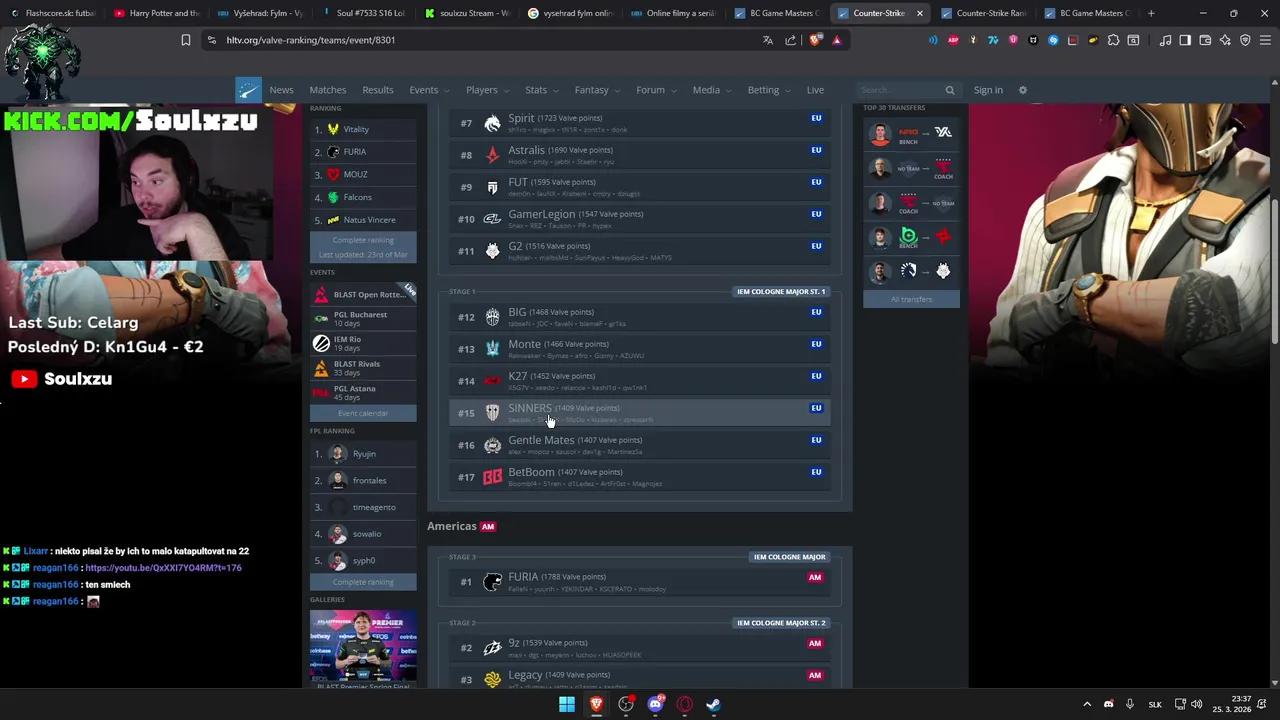Viewport: 1280px width, 720px height.
Task: Open a new browser tab with plus
Action: click(1151, 13)
